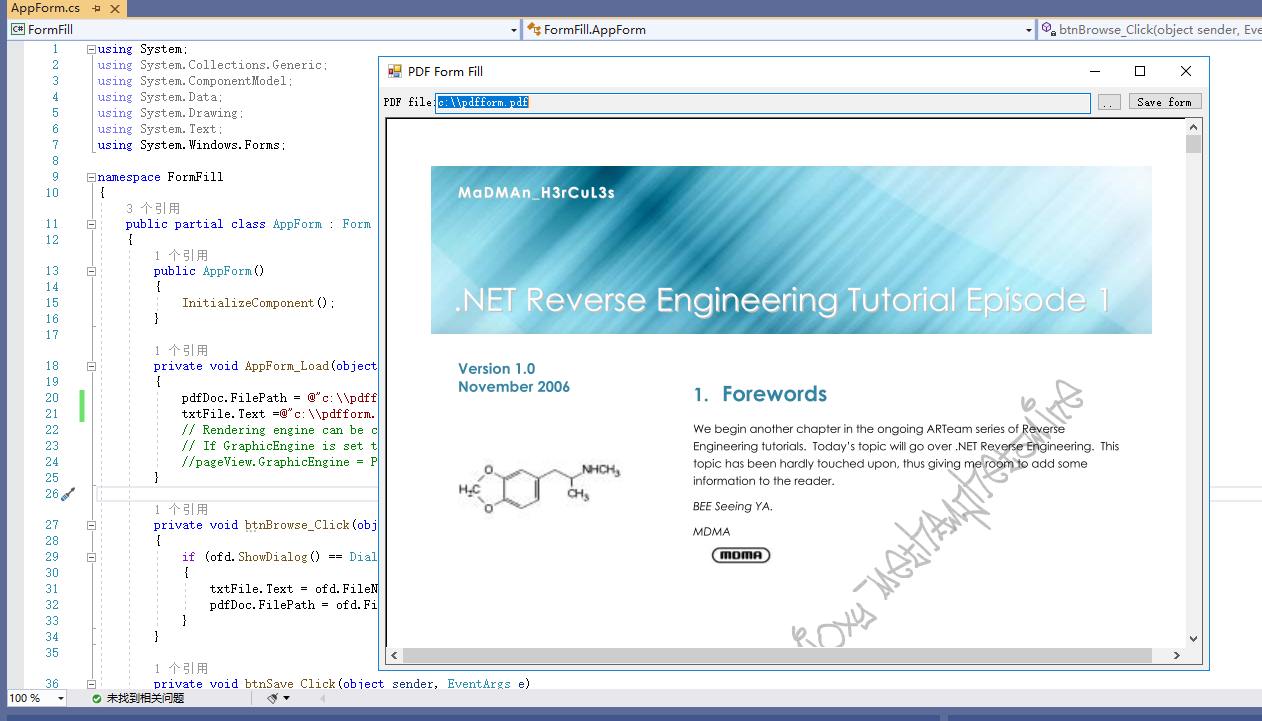The image size is (1262, 721).
Task: Toggle the pin on the AppForm.cs tab
Action: 97,8
